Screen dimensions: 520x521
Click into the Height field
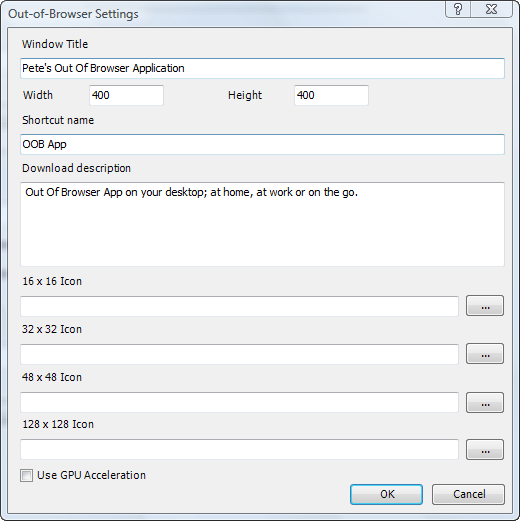click(331, 95)
